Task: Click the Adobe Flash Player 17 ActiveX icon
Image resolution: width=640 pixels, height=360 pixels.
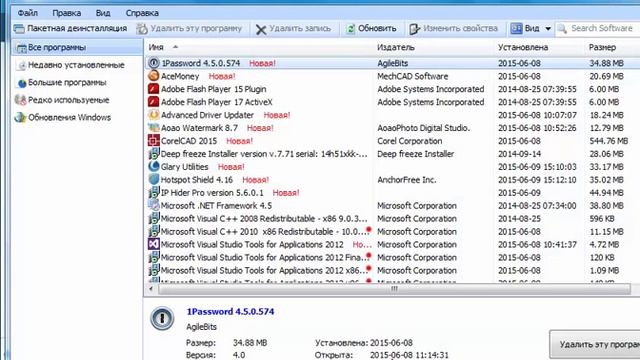Action: coord(153,102)
